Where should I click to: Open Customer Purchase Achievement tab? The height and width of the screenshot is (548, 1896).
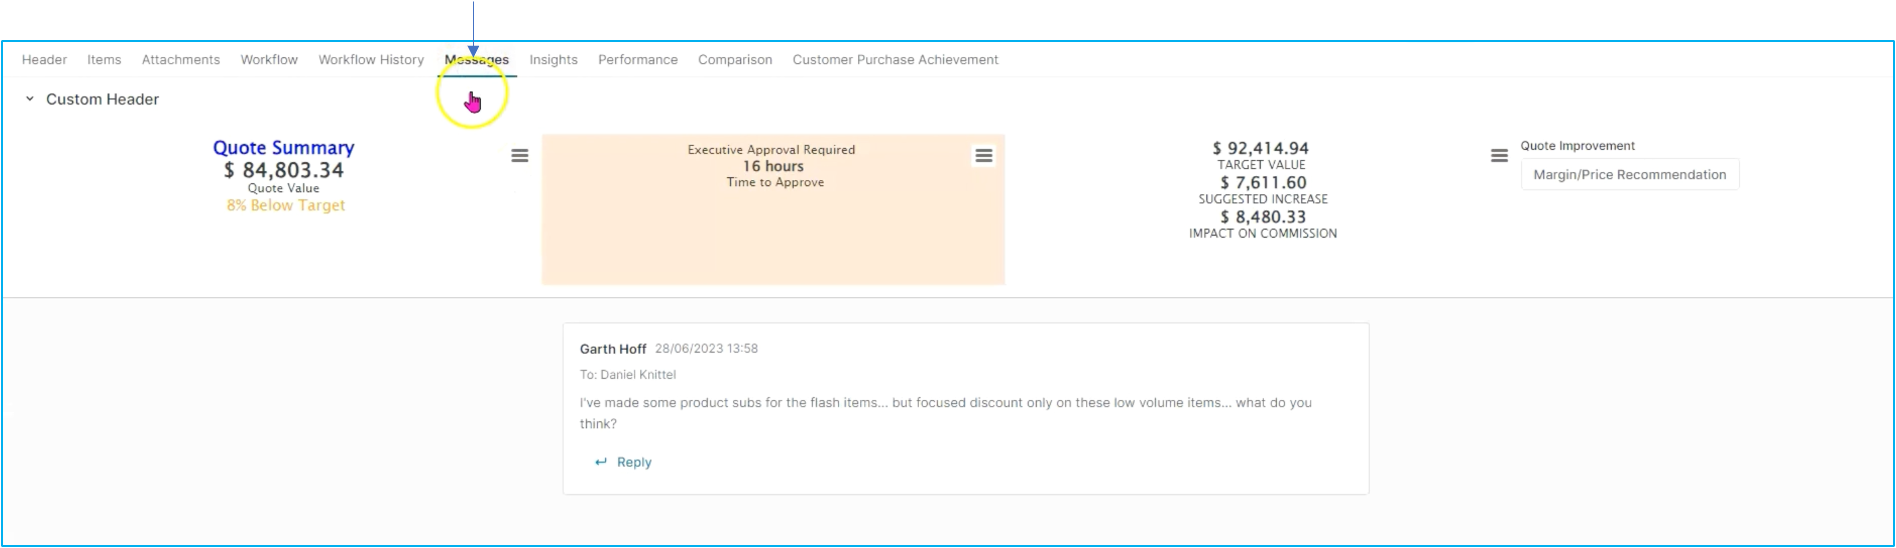[895, 60]
